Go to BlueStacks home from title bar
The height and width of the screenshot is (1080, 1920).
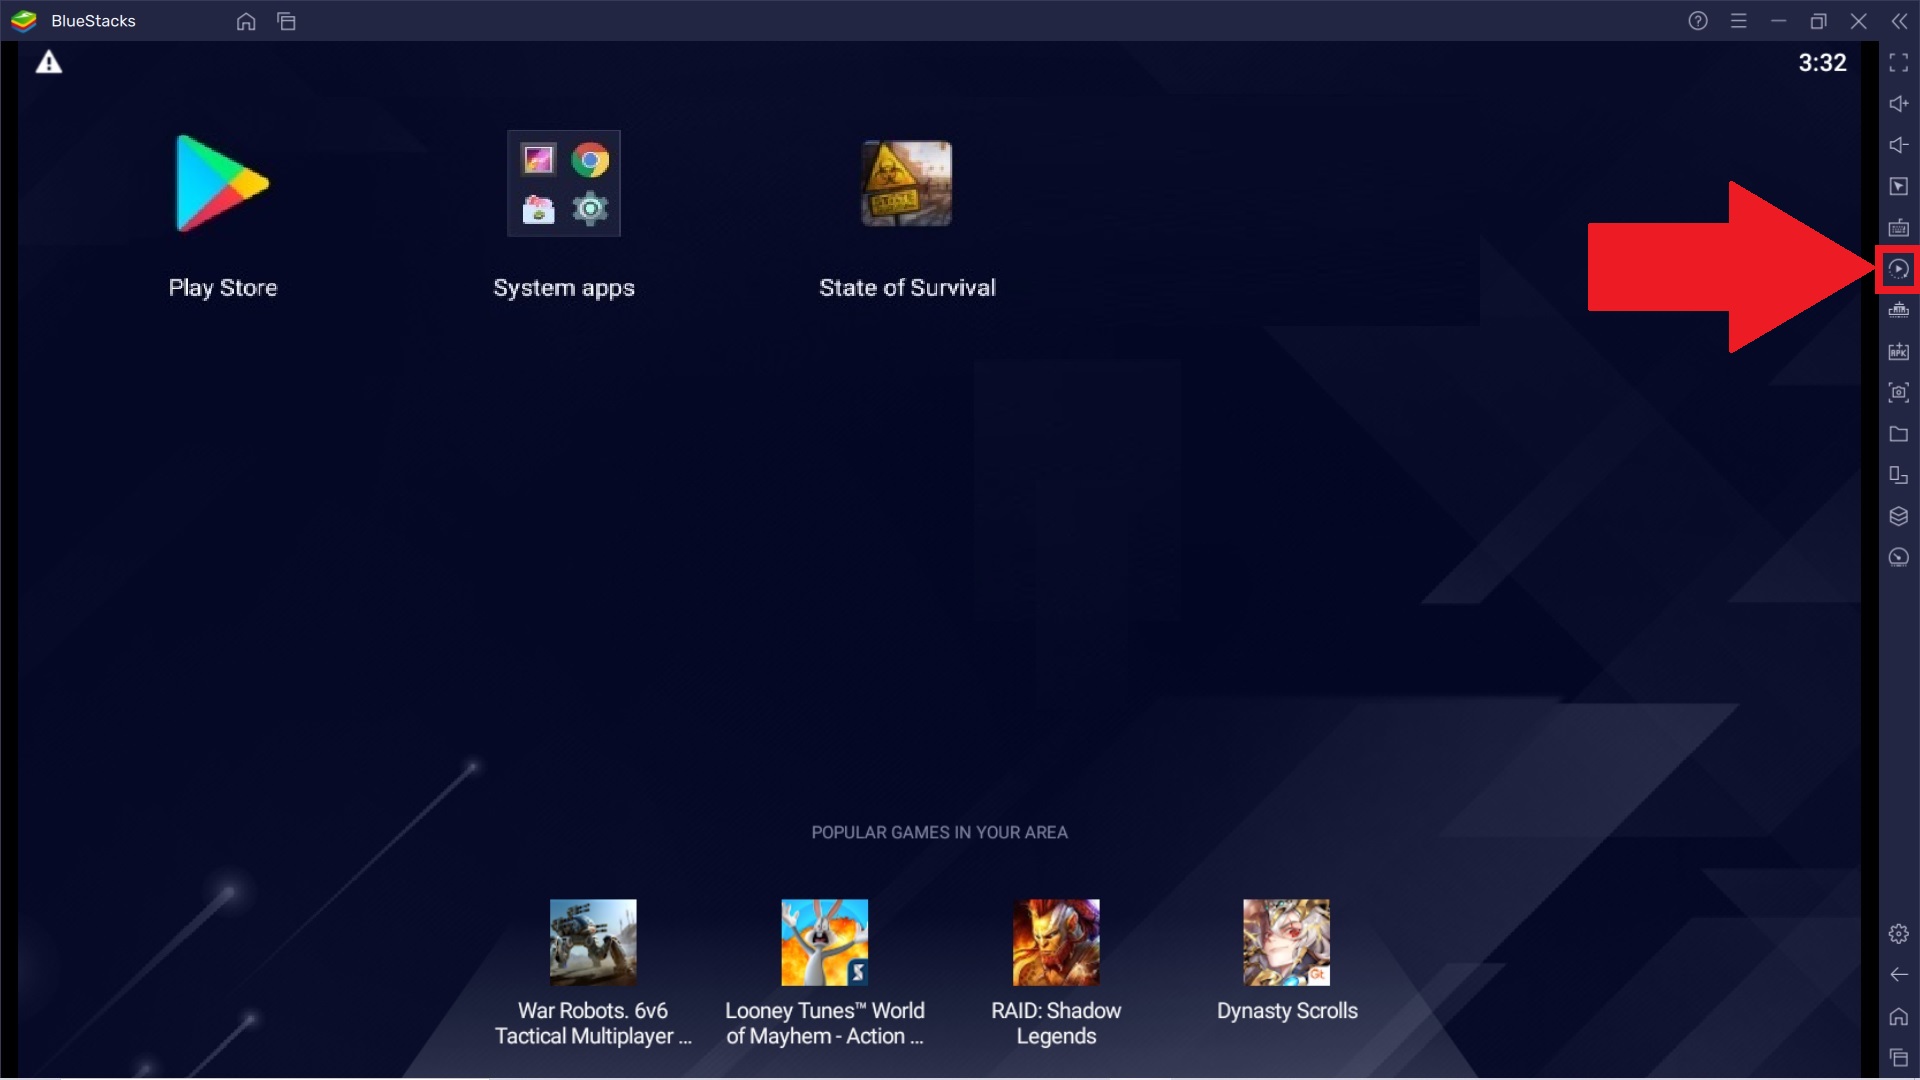pos(246,21)
